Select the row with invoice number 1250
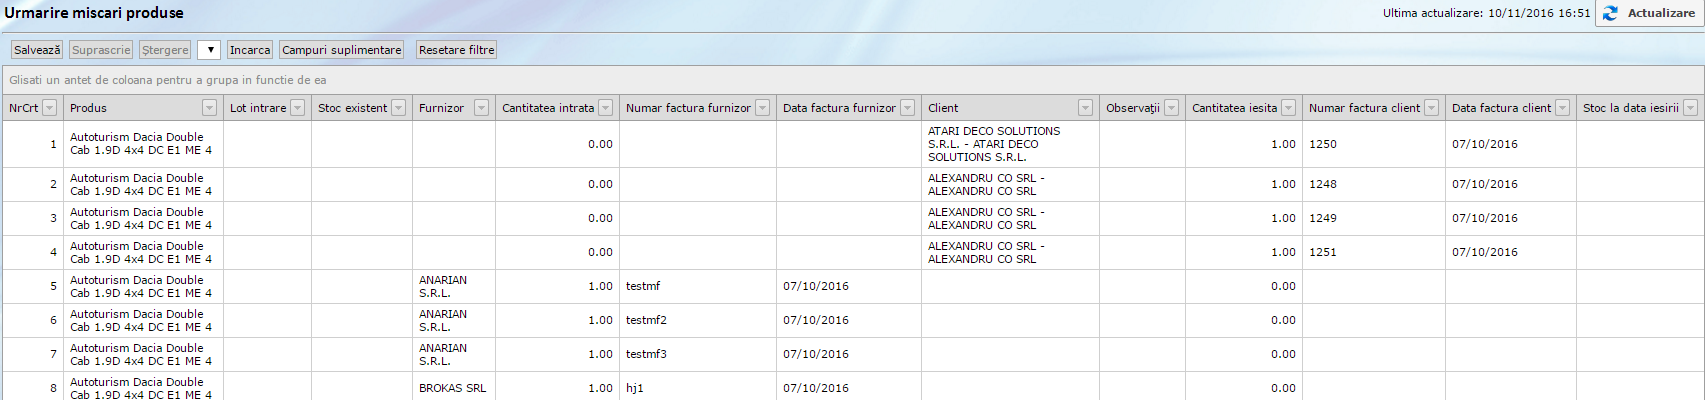Viewport: 1705px width, 400px height. point(1323,144)
